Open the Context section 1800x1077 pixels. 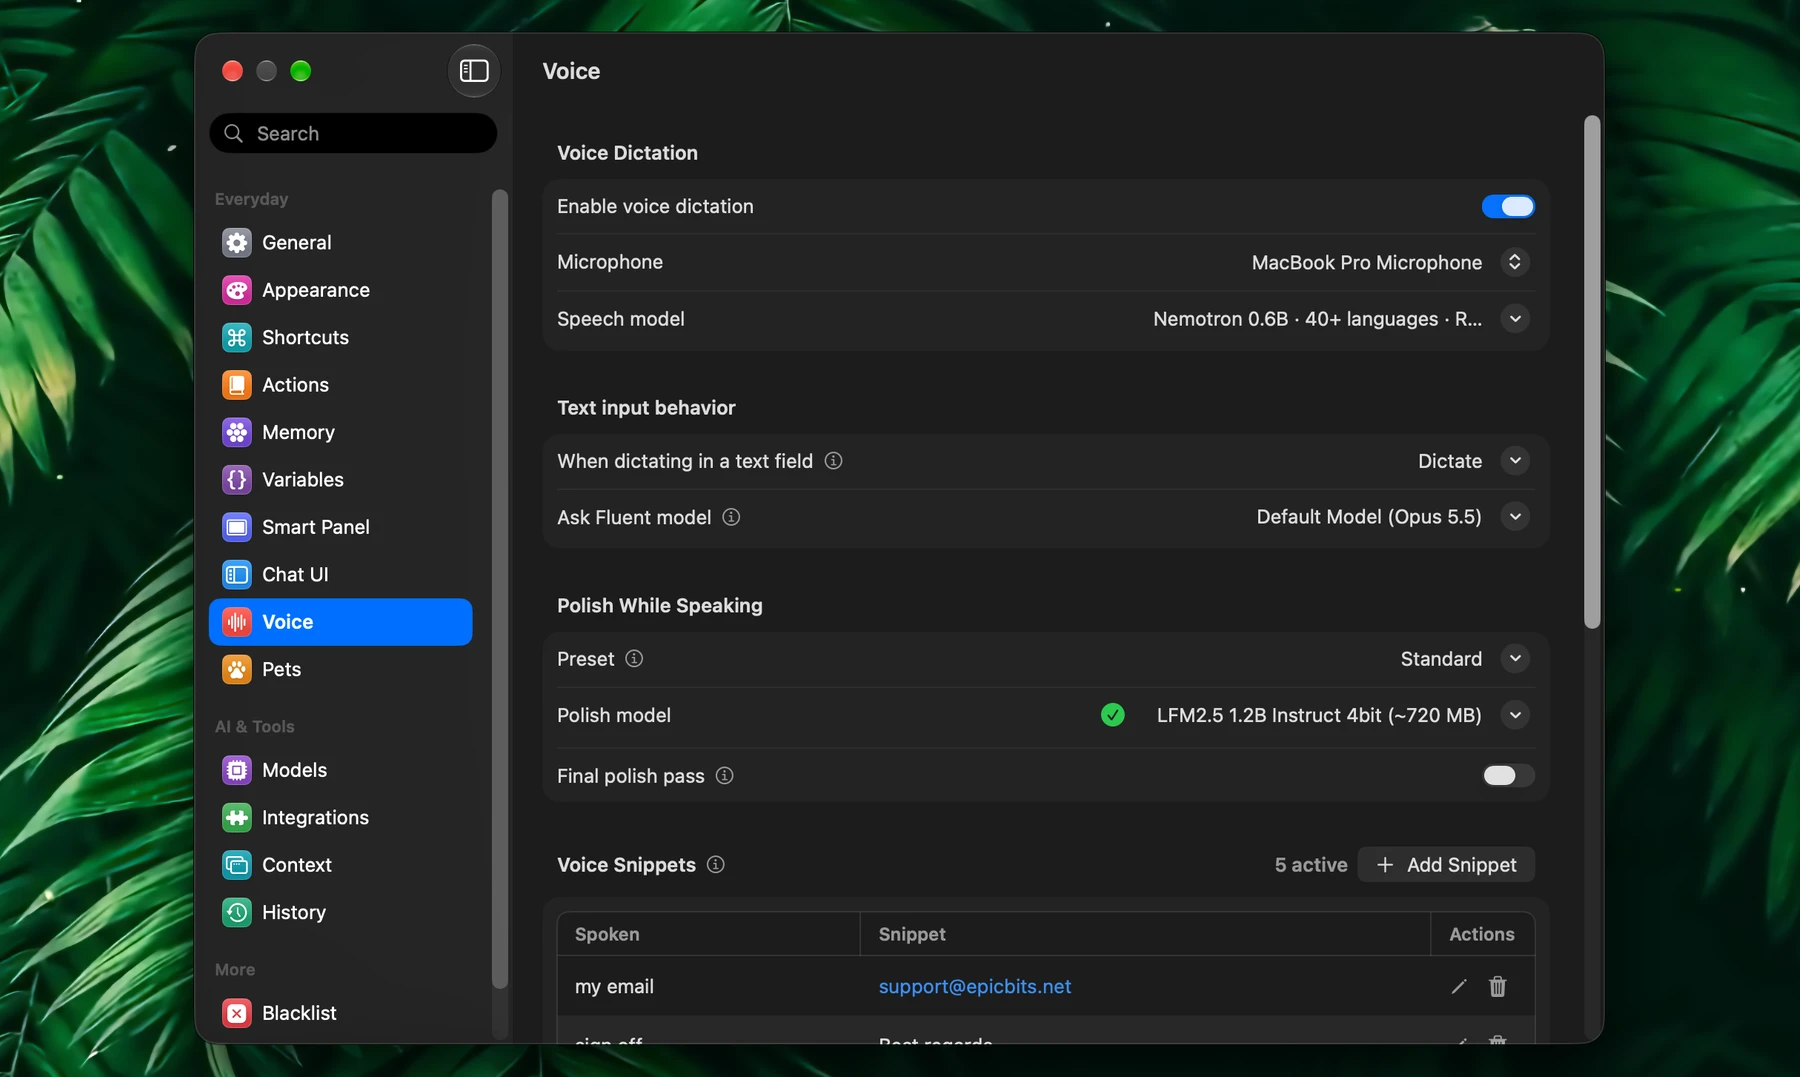(x=340, y=865)
